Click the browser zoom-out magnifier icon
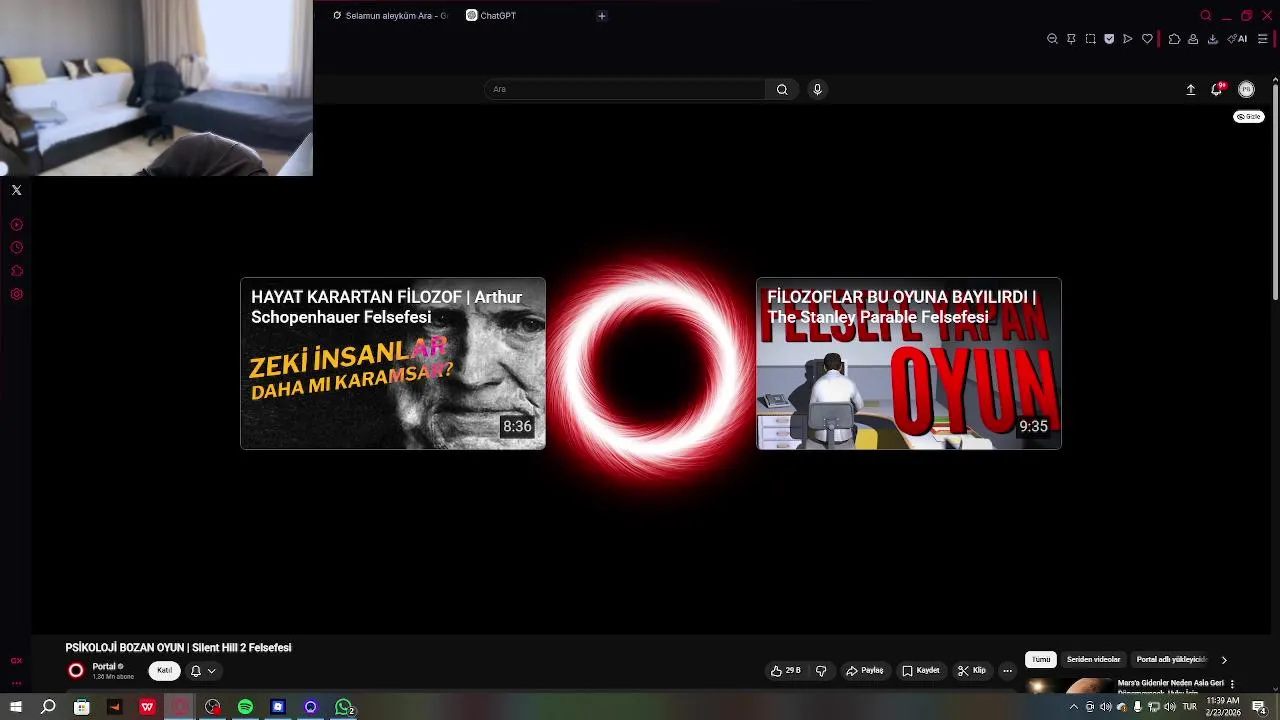Screen dimensions: 1280x720 pos(1052,39)
